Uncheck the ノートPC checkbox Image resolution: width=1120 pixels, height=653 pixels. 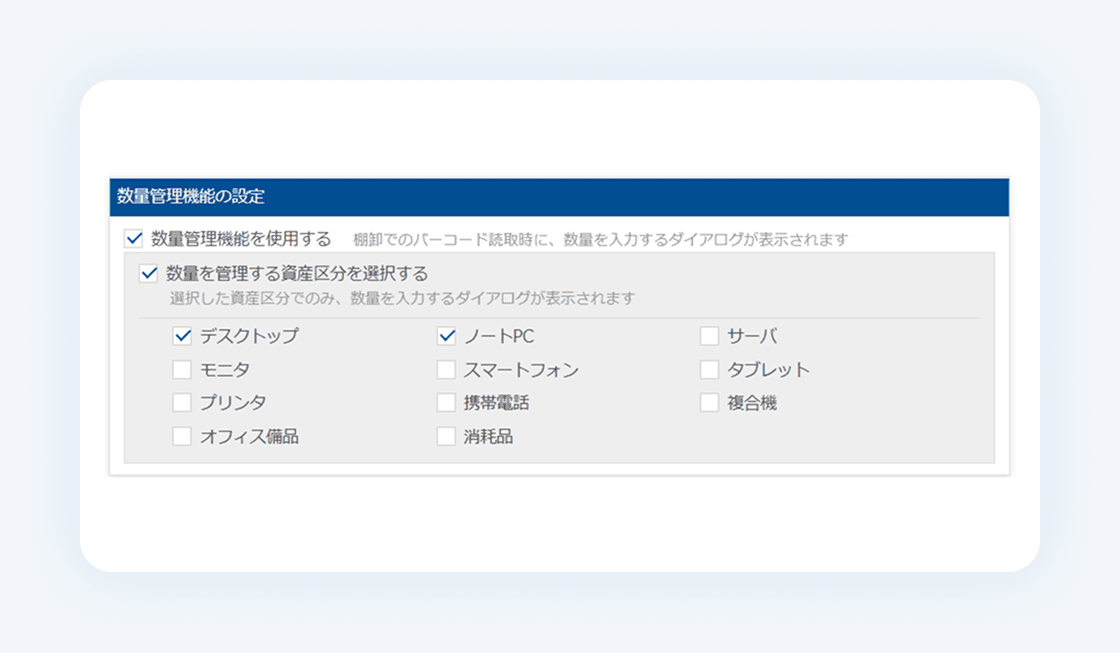pyautogui.click(x=446, y=336)
